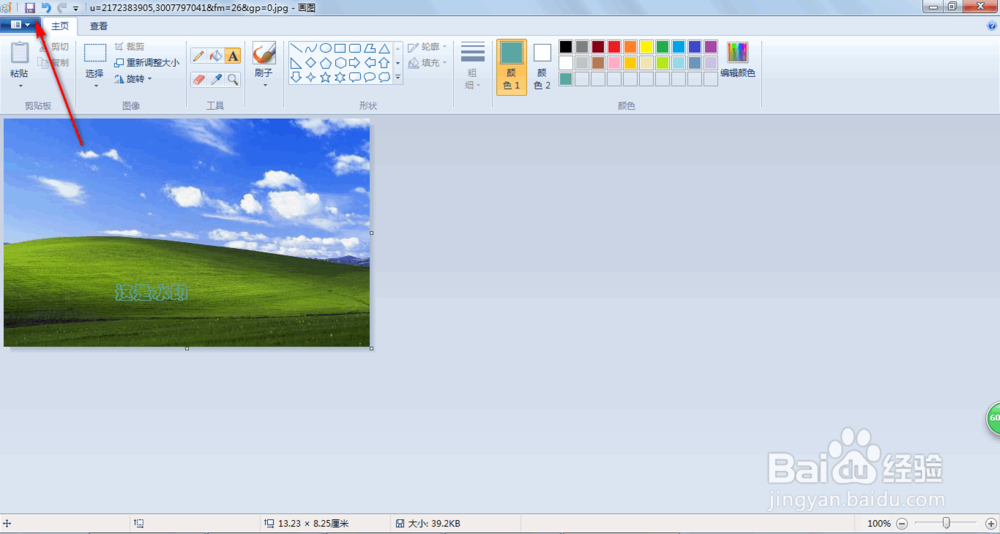Choose the Line shape
The width and height of the screenshot is (1000, 534).
pyautogui.click(x=296, y=48)
